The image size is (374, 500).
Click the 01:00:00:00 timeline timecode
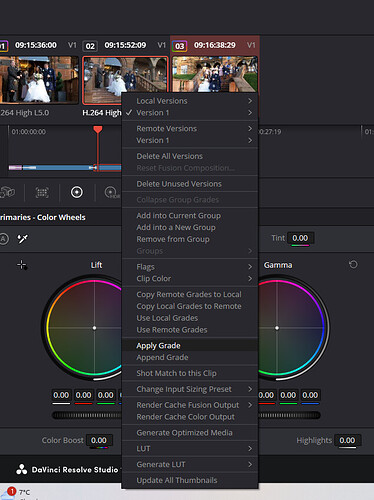coord(29,132)
